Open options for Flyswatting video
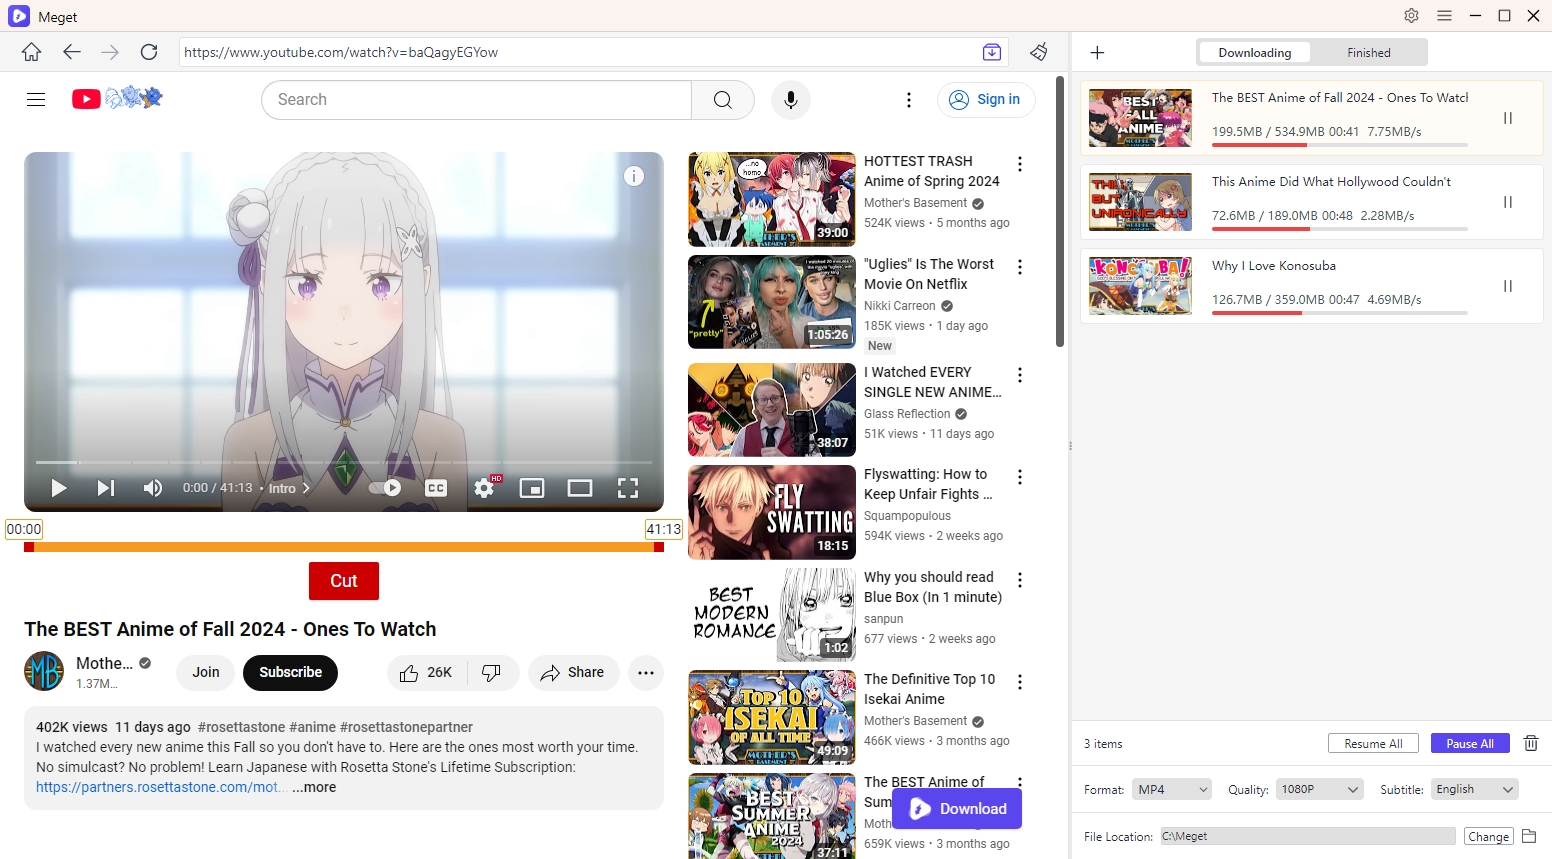Screen dimensions: 1552x859 coord(1020,477)
